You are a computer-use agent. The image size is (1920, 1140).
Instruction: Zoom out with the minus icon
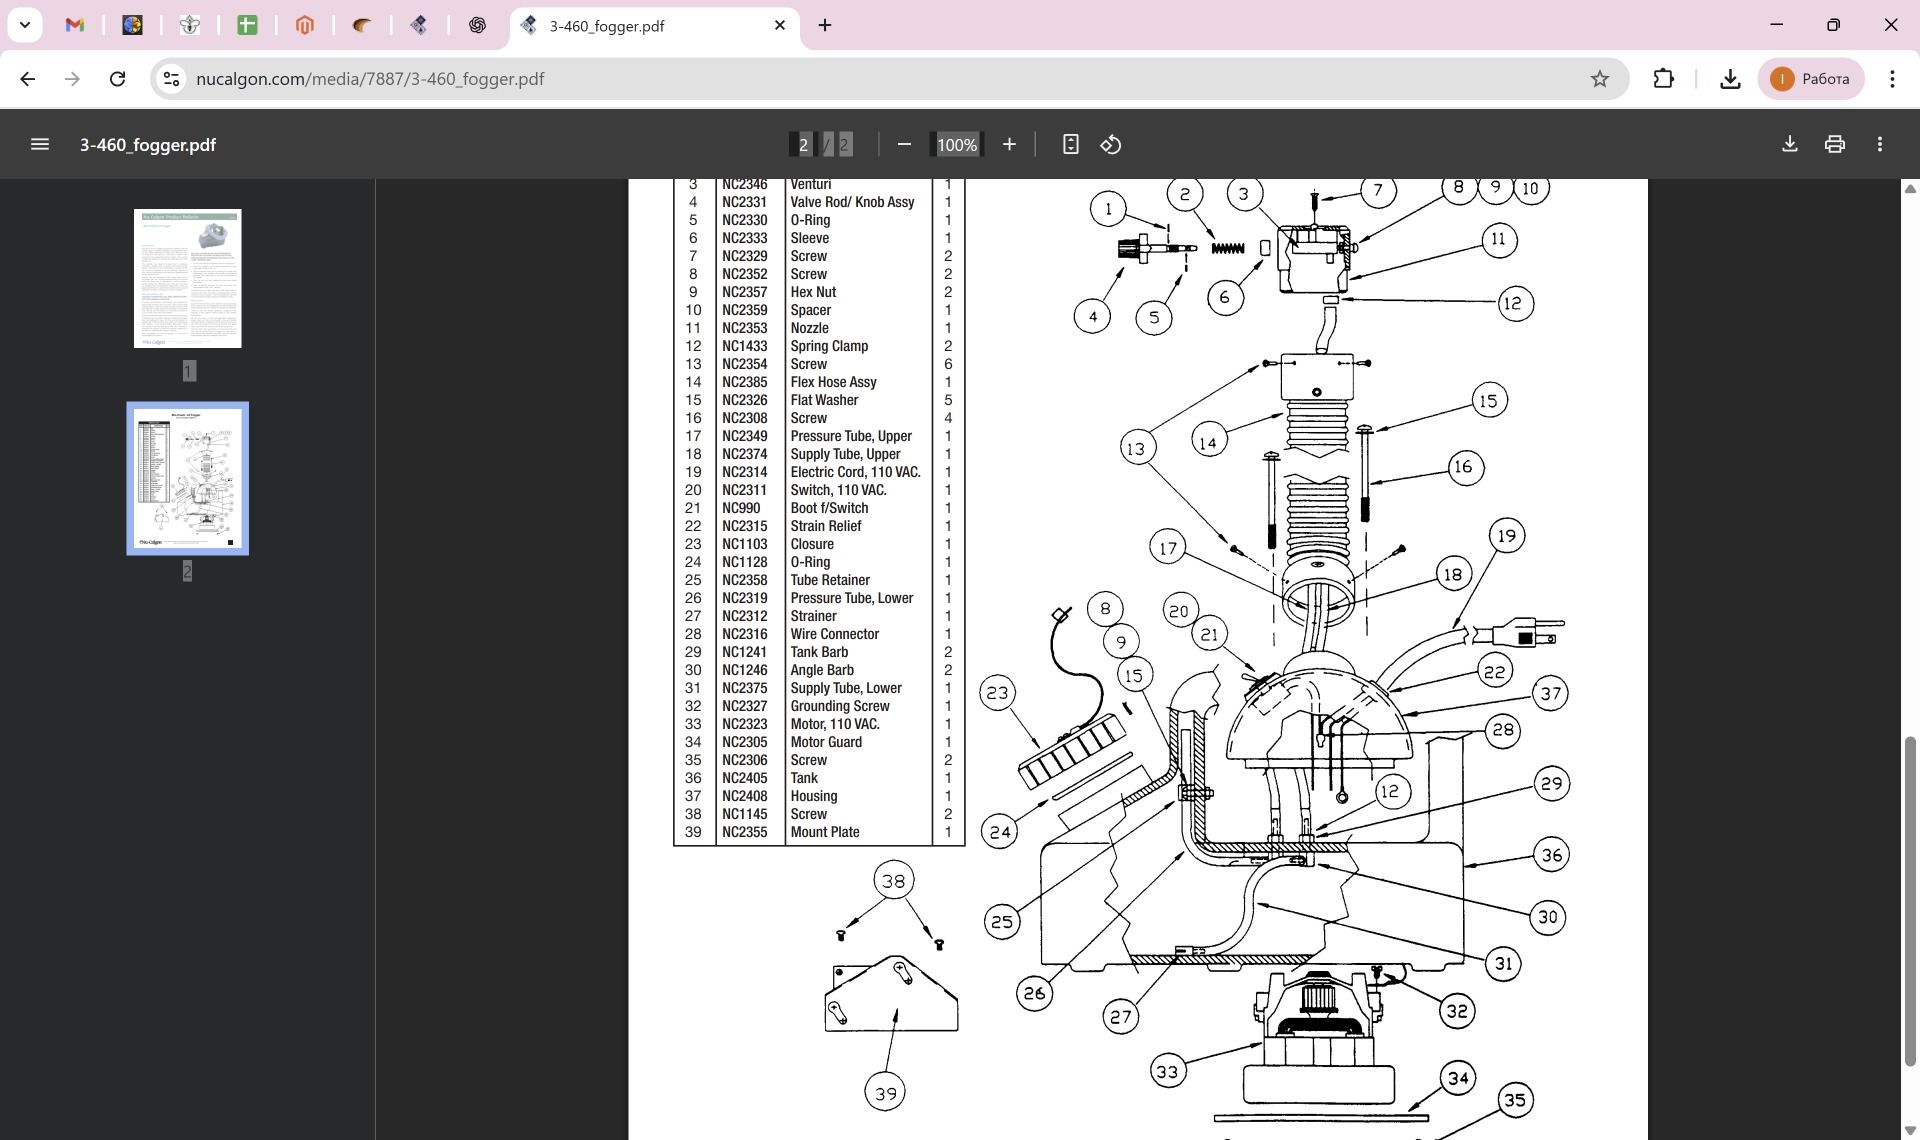904,144
